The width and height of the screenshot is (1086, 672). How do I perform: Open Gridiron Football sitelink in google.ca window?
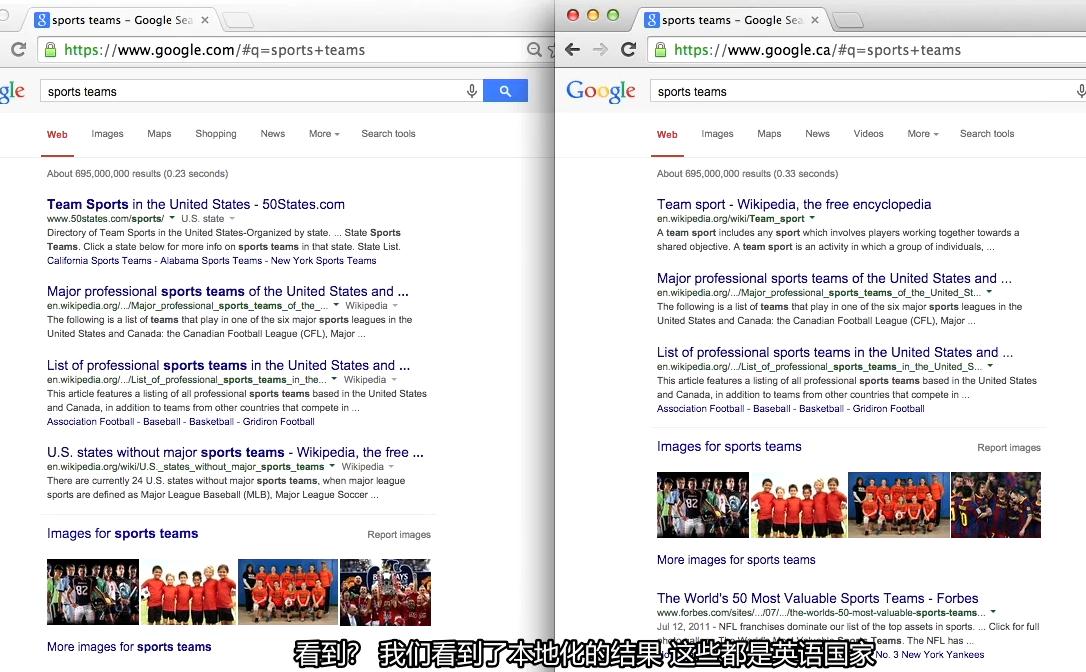(x=889, y=409)
